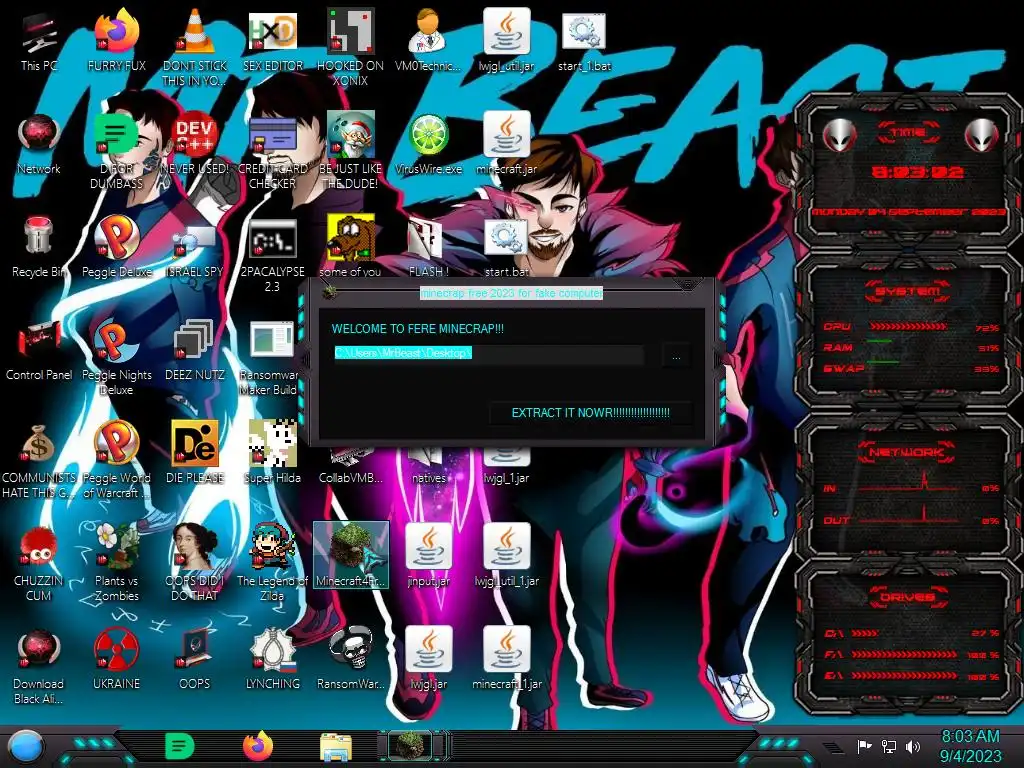Screen dimensions: 1024x768
Task: Click the CPU usage bar in widget
Action: pyautogui.click(x=908, y=327)
